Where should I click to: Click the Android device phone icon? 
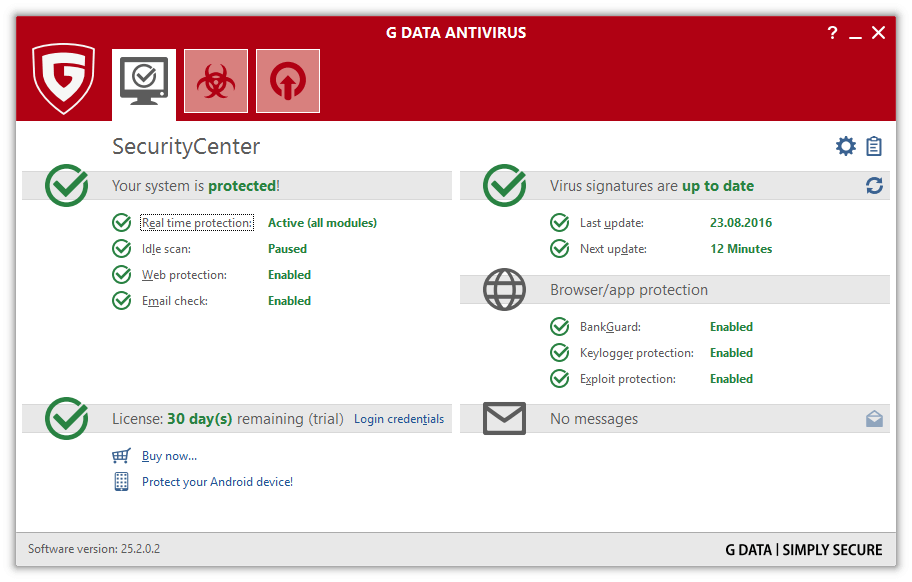121,481
